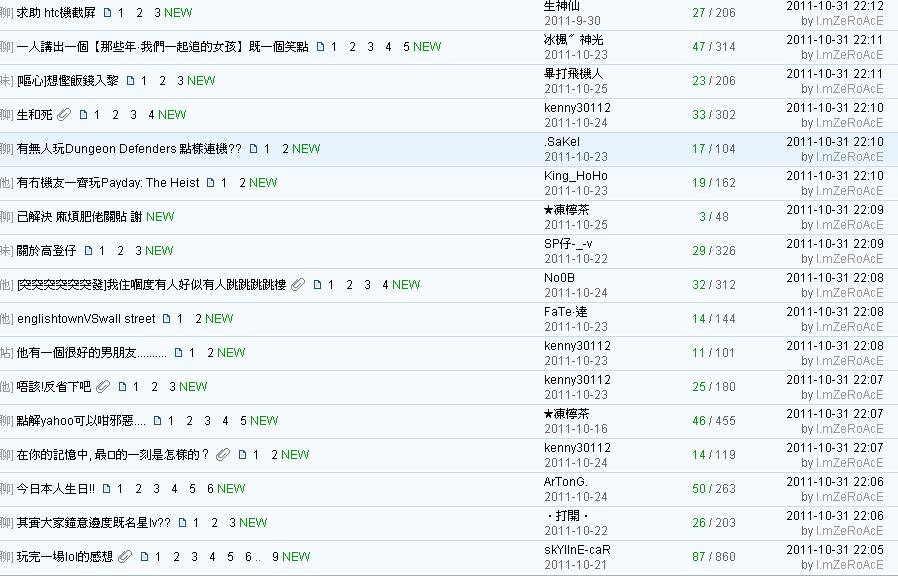Click page icon in 玩完一場lol的感想 row

coord(144,557)
